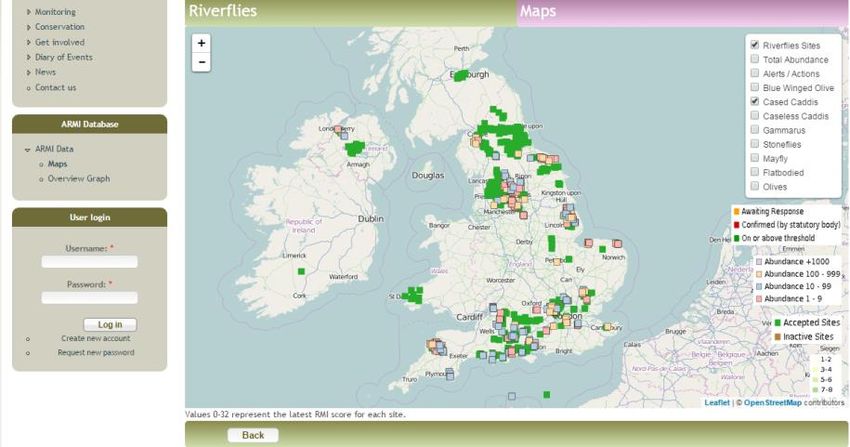
Task: Expand the Diary of Events arrow
Action: point(28,57)
